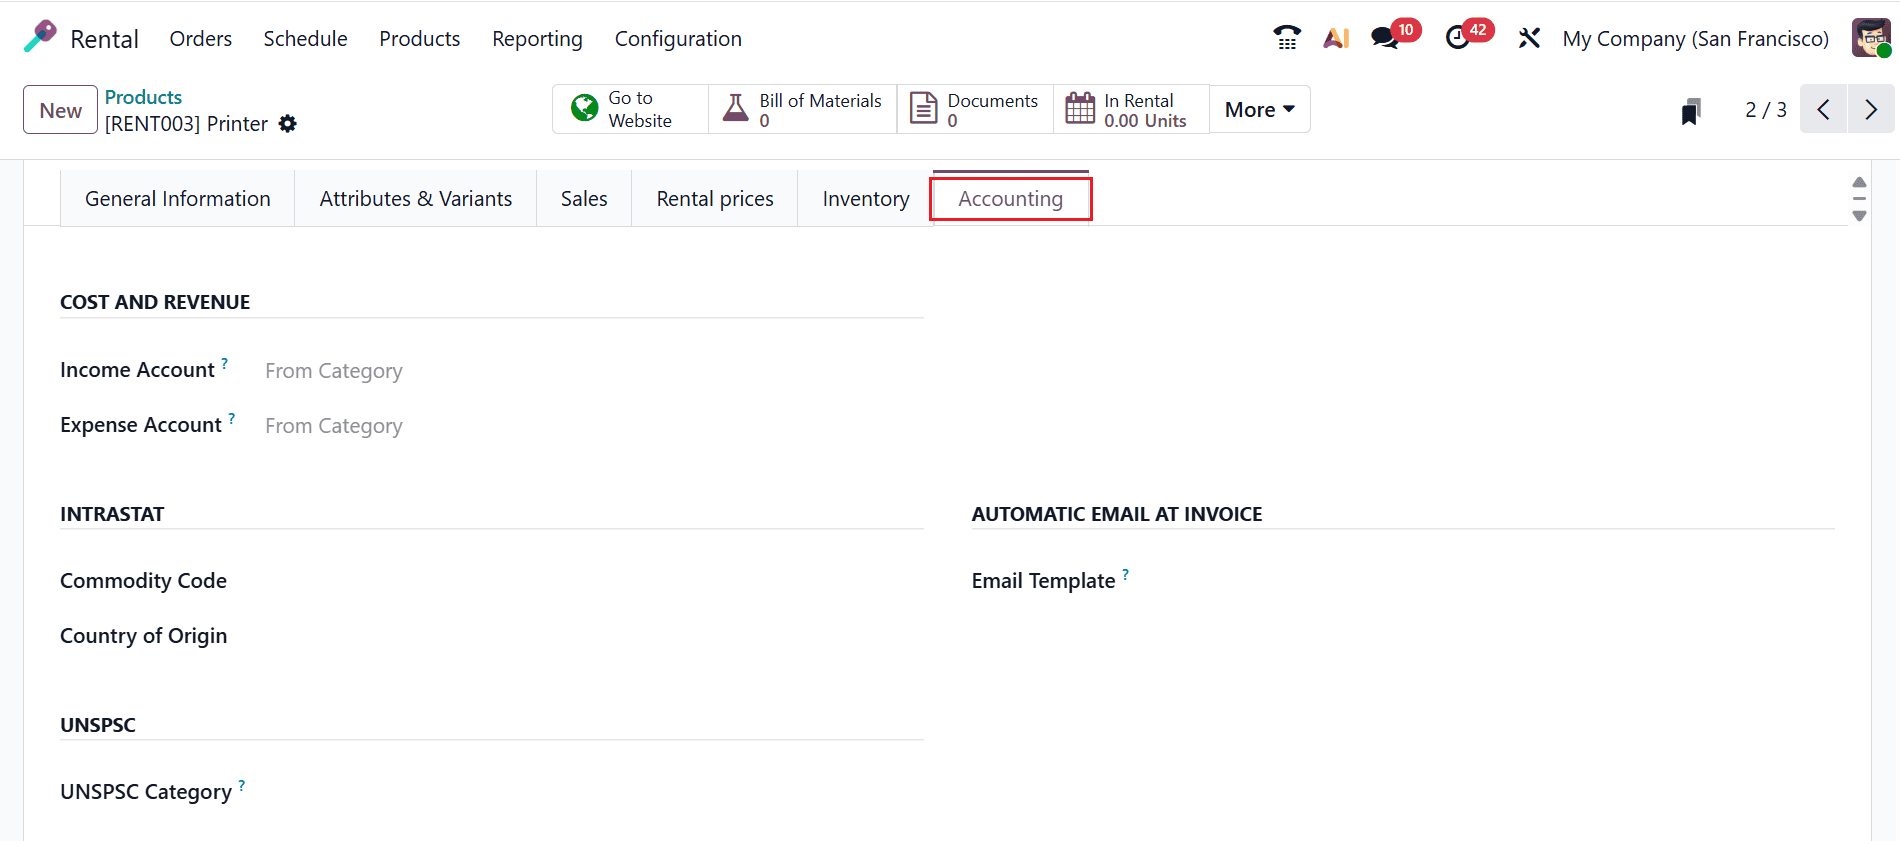Click the 2 / 3 pager counter
This screenshot has height=841, width=1900.
pyautogui.click(x=1766, y=110)
